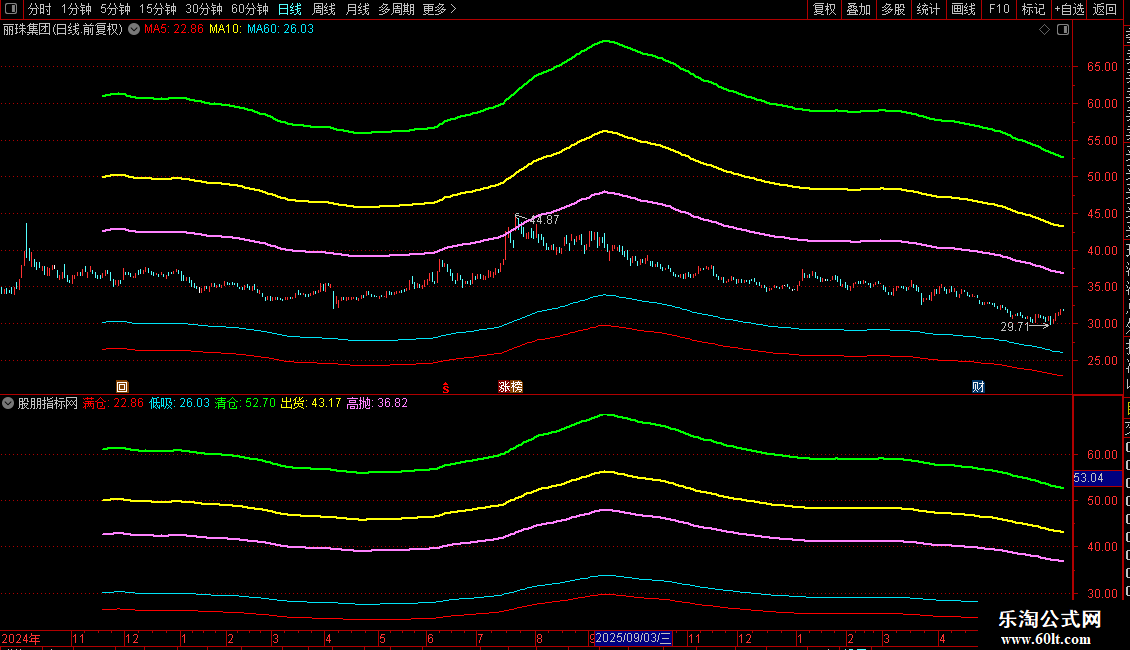Click the 满仓: 22.86 value label

click(113, 404)
